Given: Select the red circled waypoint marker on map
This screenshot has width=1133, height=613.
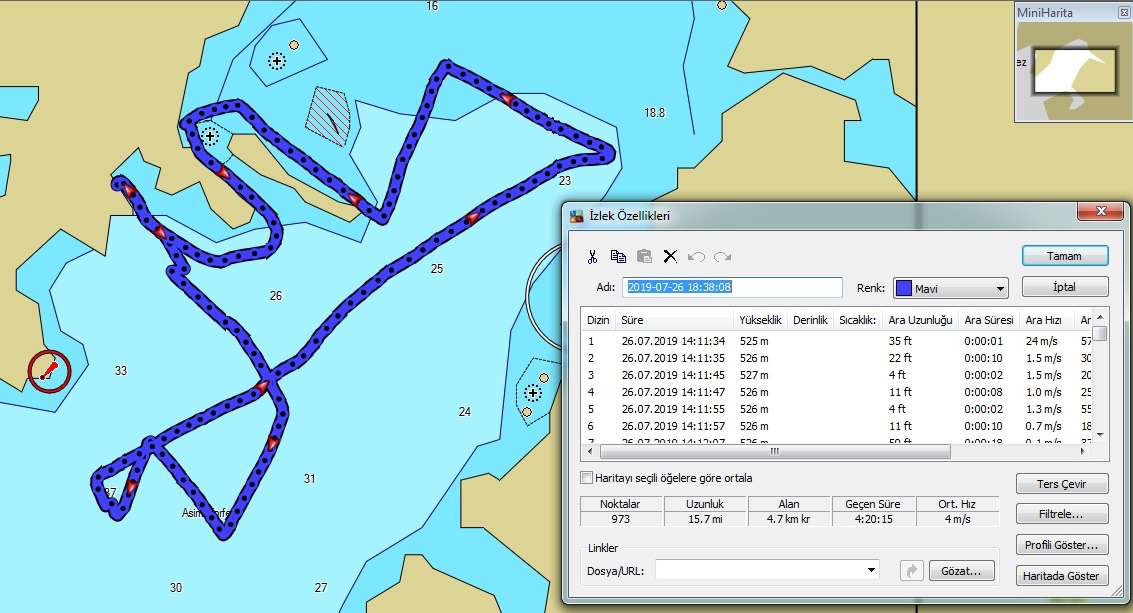Looking at the screenshot, I should [x=48, y=372].
